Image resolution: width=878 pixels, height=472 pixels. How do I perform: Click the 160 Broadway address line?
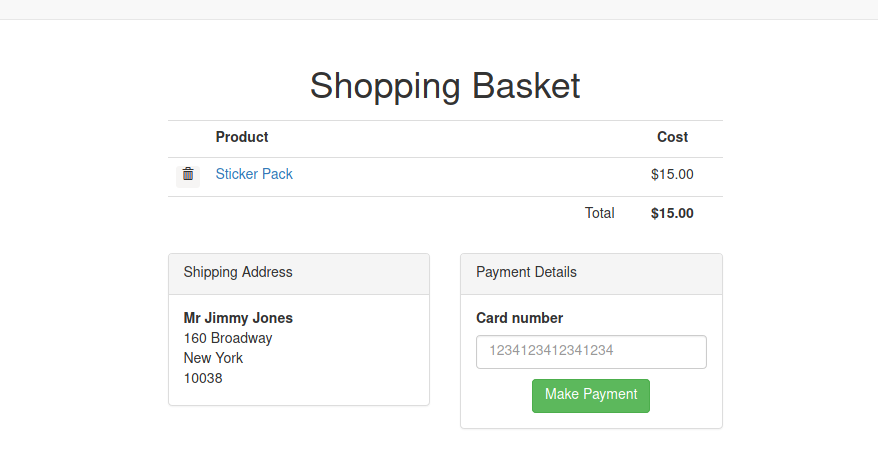(228, 338)
